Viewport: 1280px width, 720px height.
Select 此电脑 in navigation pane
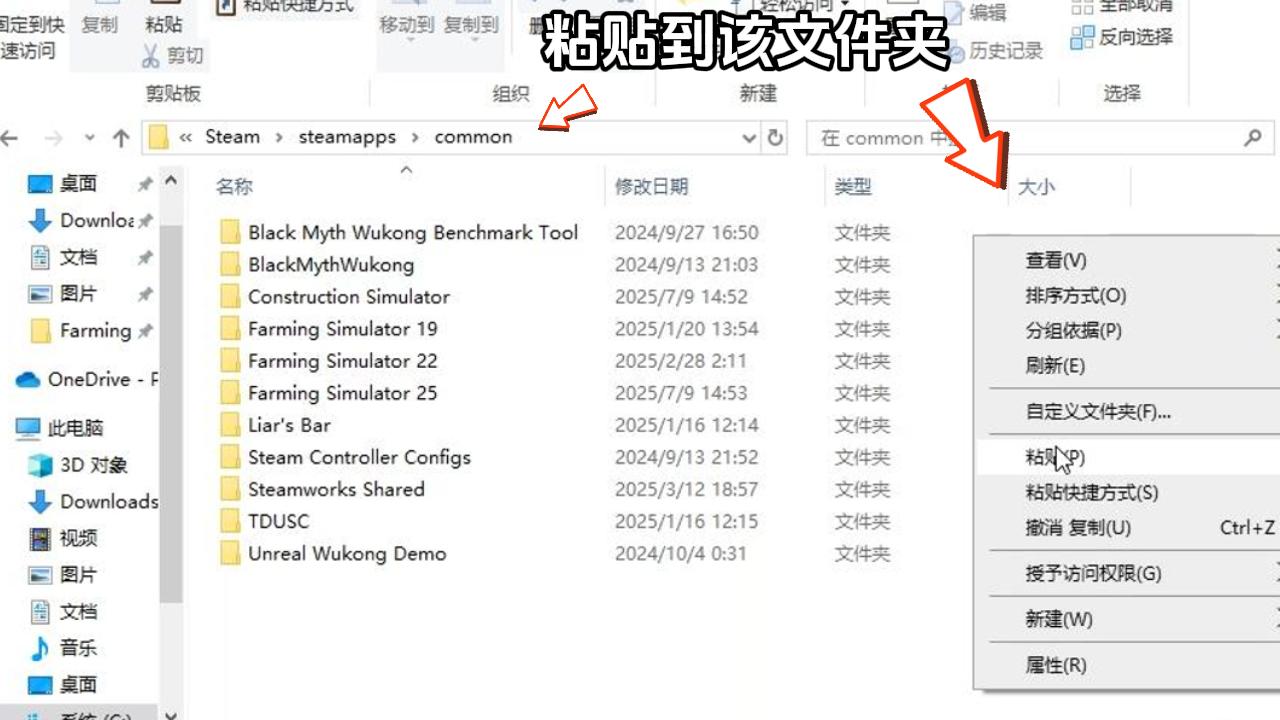point(60,429)
